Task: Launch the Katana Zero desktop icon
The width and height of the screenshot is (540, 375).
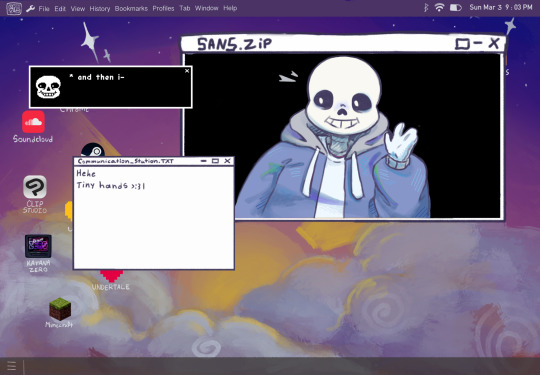Action: point(38,246)
